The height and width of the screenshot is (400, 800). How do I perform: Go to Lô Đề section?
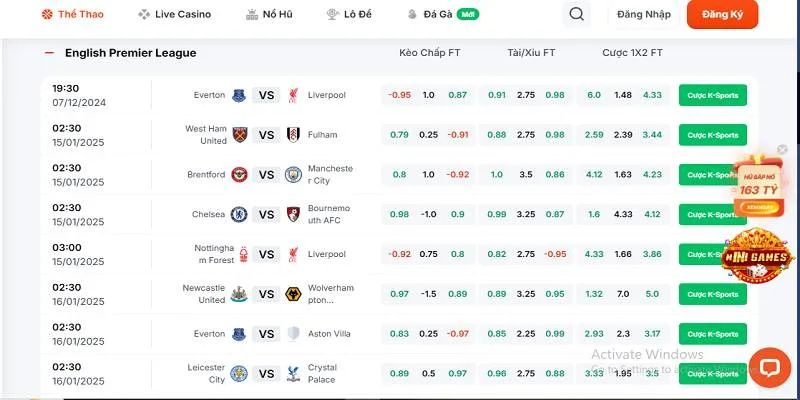(x=349, y=14)
